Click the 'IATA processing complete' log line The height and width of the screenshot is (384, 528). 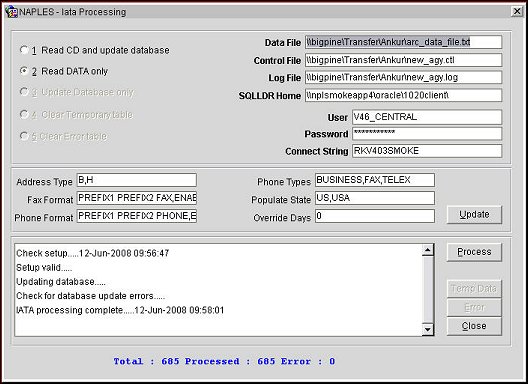point(120,310)
